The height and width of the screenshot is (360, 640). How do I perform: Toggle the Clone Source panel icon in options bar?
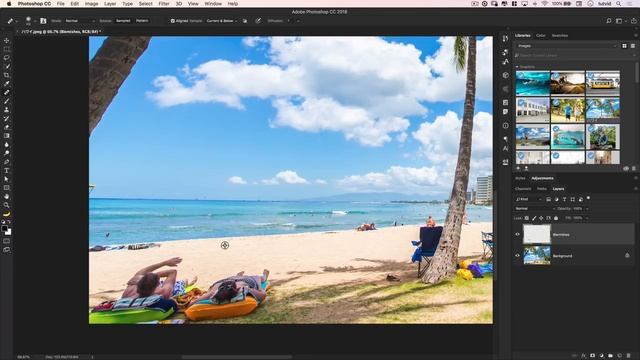(43, 21)
